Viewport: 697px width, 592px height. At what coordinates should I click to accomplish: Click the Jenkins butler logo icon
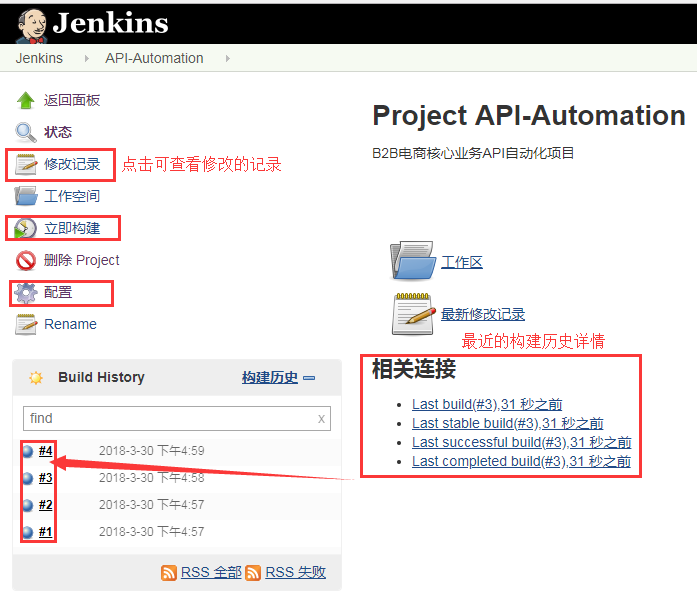31,26
